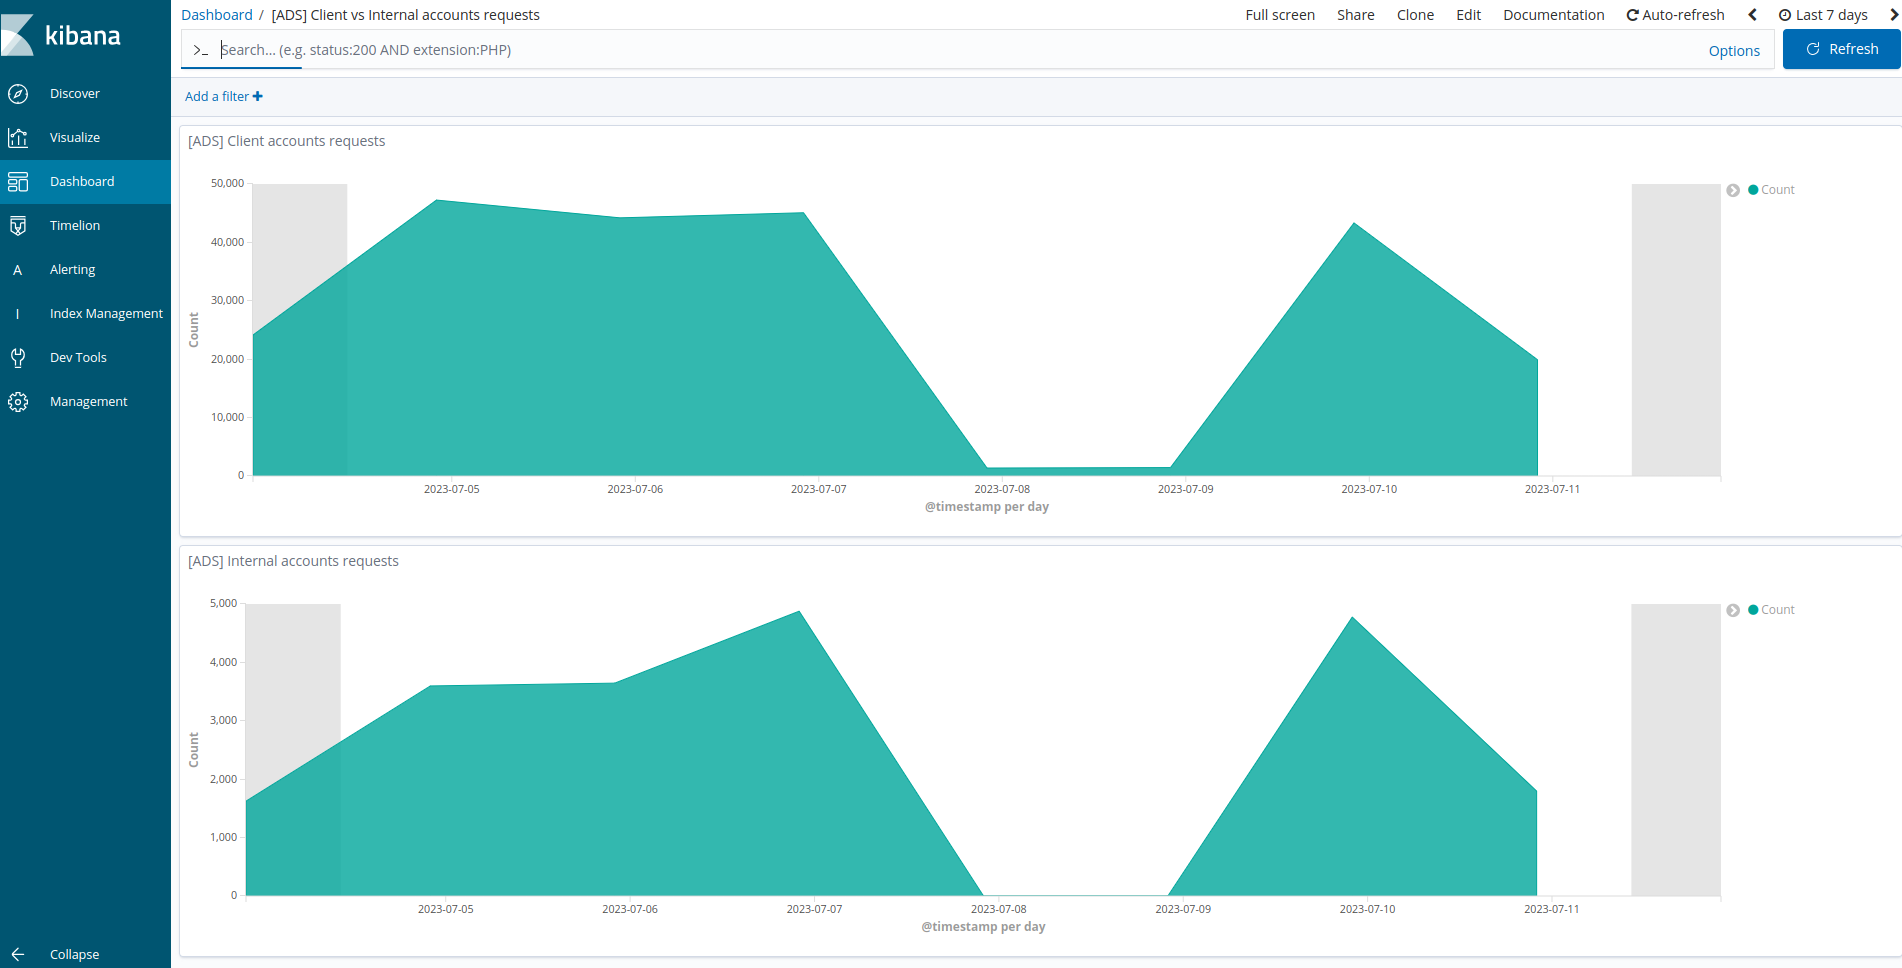1902x968 pixels.
Task: Open search Options link
Action: point(1734,51)
